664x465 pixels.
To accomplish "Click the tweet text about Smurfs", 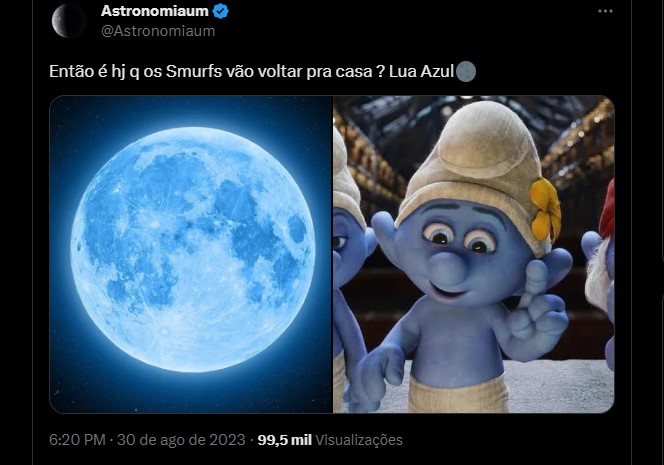I will coord(252,71).
